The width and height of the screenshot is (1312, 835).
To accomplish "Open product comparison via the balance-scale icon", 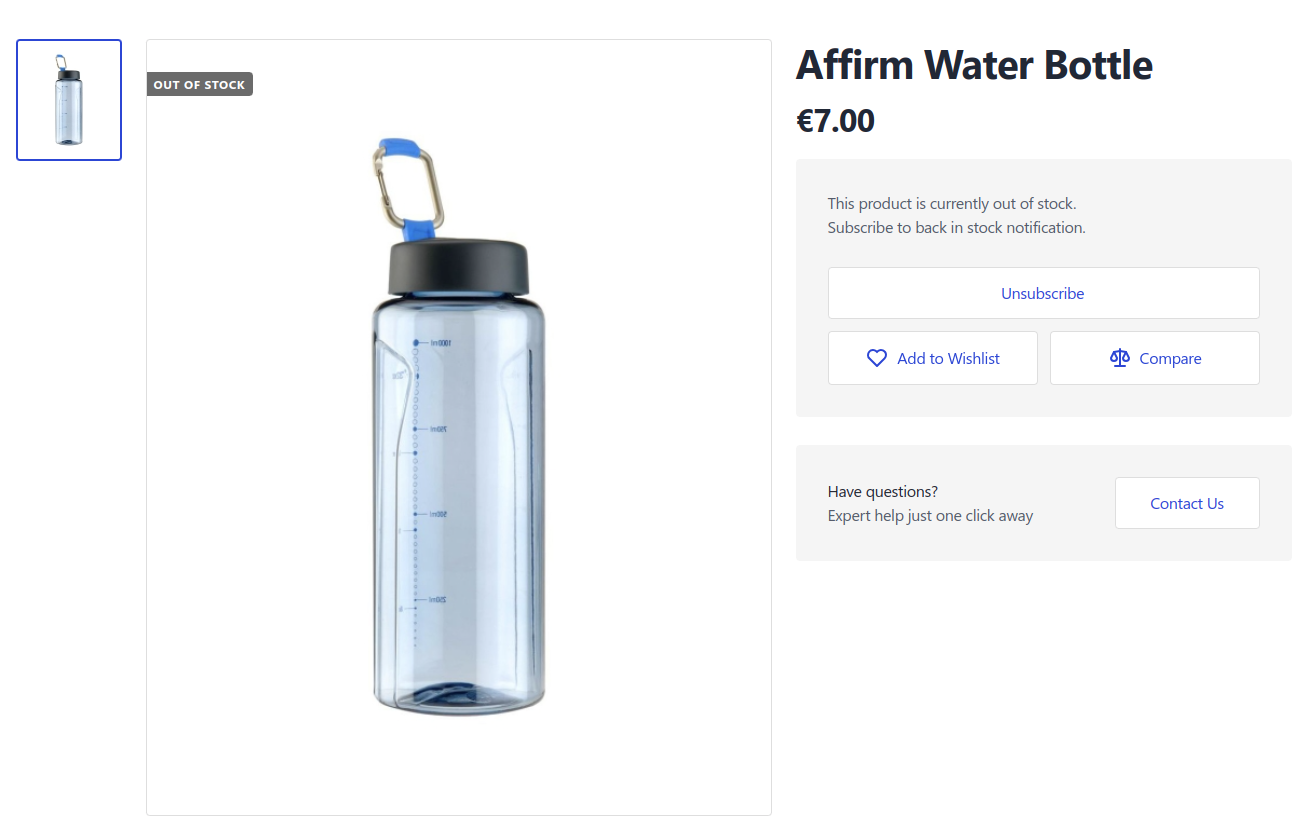I will (1119, 357).
